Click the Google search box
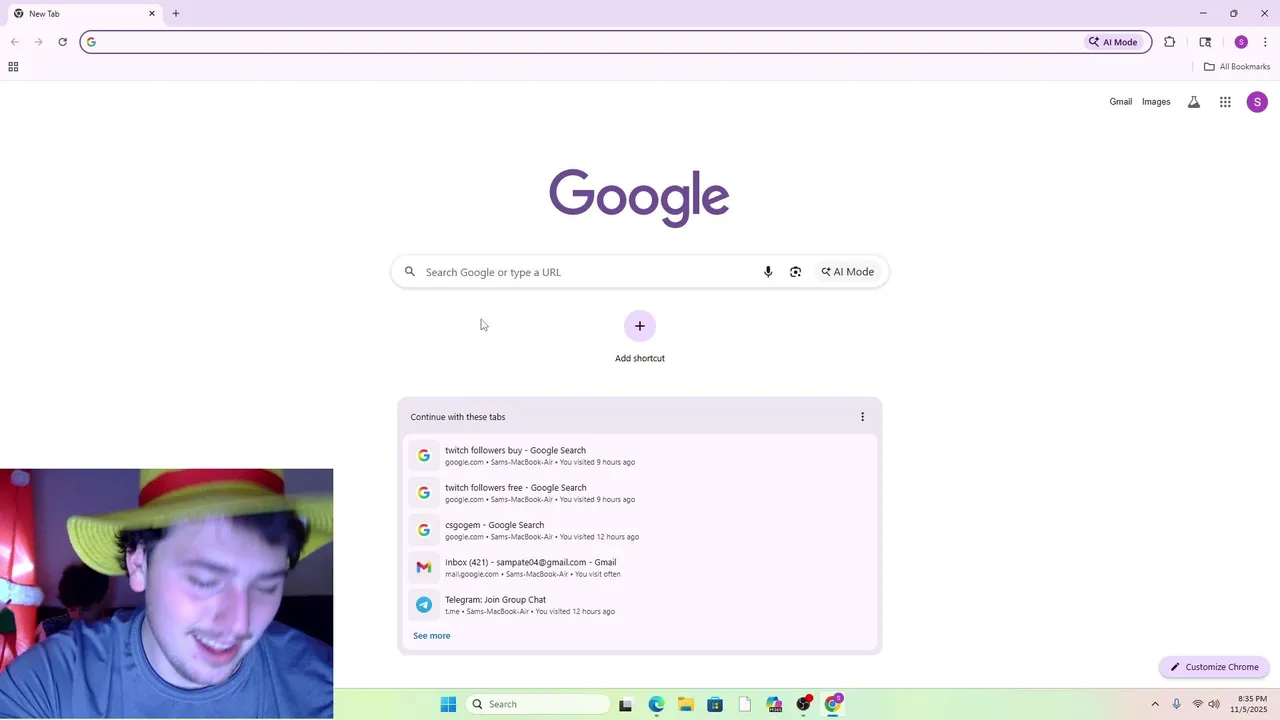 click(x=640, y=272)
